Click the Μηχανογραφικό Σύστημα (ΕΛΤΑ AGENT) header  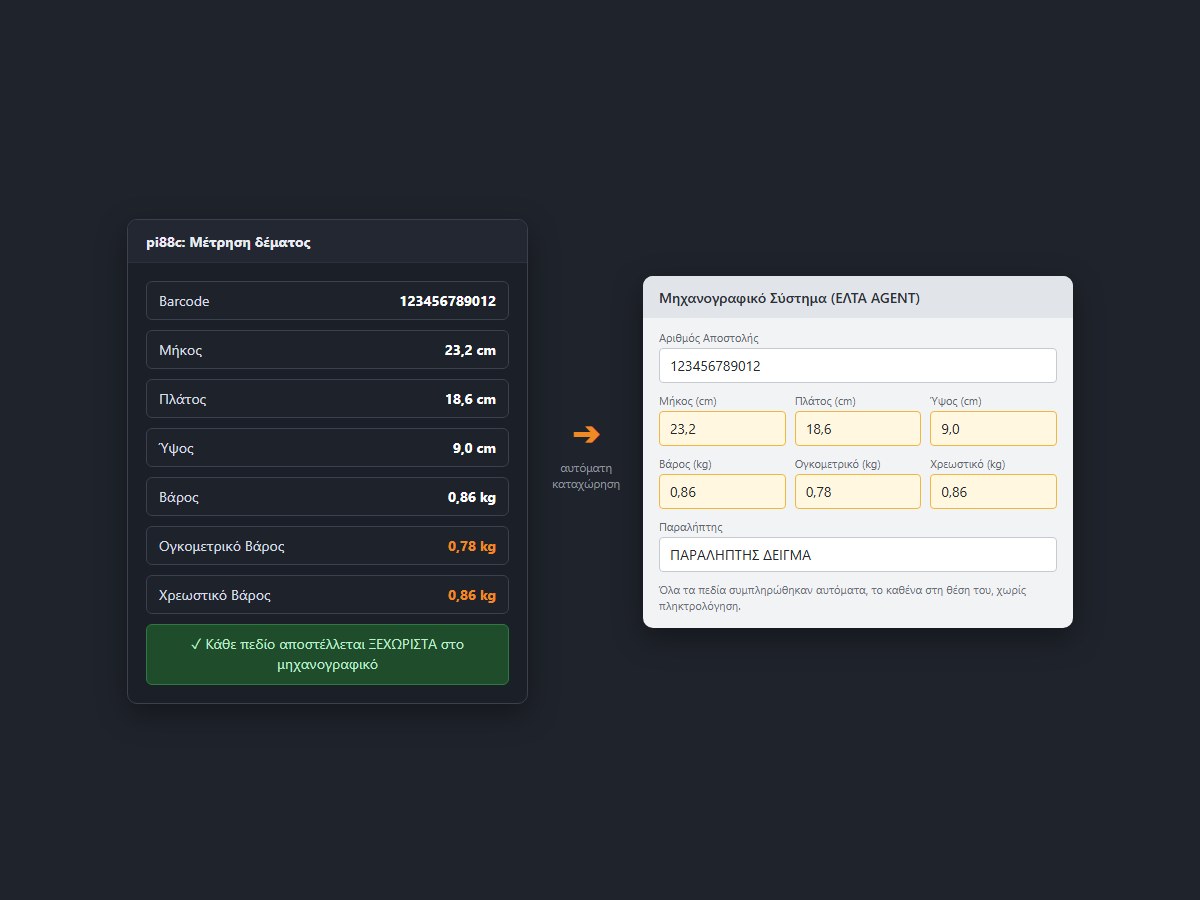tap(790, 298)
